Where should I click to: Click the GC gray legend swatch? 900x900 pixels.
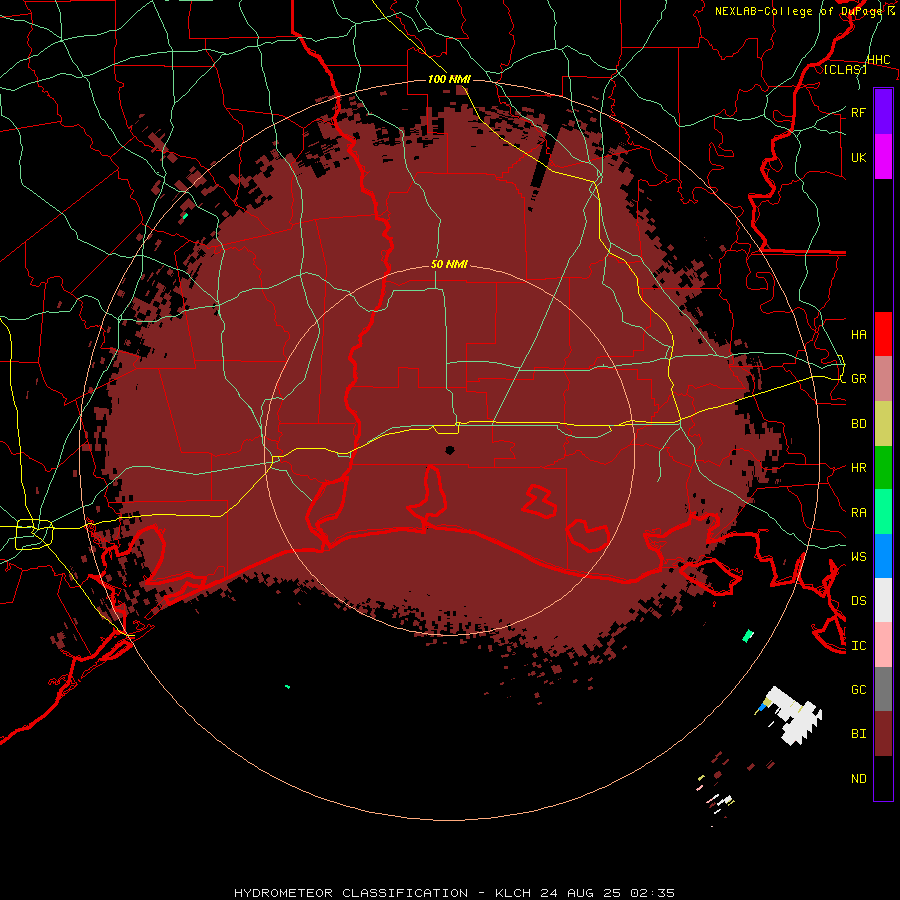(883, 689)
